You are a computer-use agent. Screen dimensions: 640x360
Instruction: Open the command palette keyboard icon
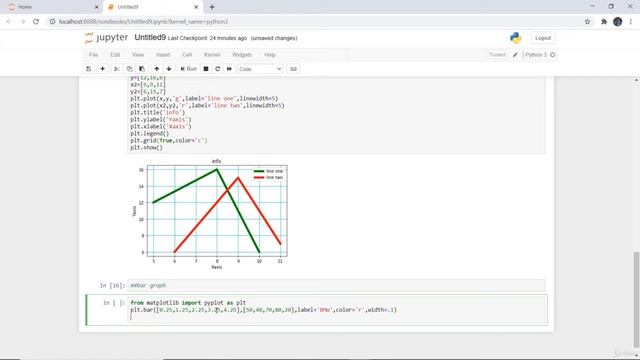coord(293,69)
